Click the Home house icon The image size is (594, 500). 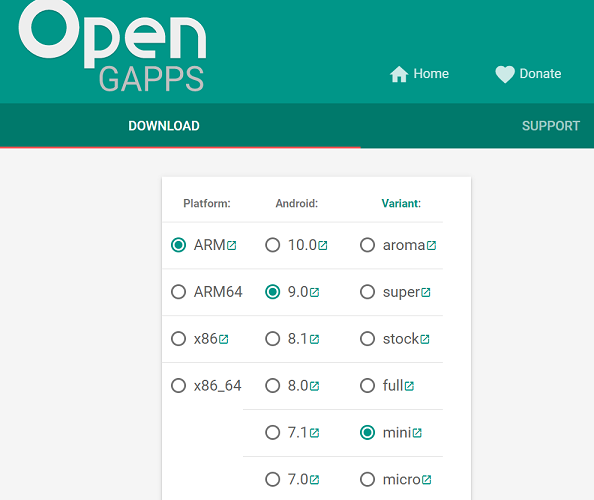point(399,74)
